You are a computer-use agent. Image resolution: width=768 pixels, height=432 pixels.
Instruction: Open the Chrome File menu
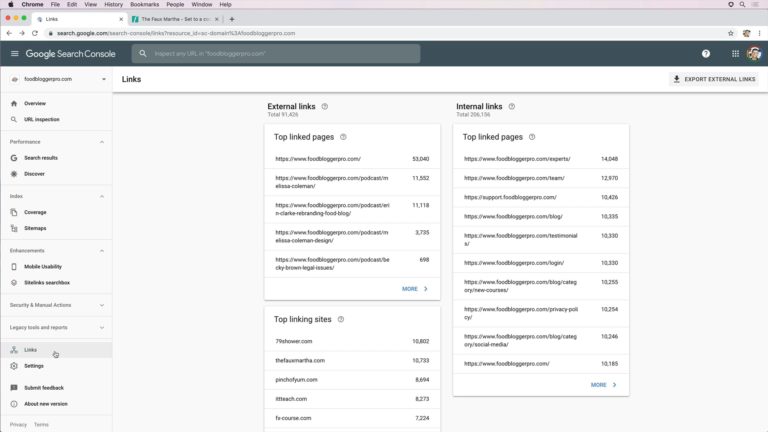point(55,4)
